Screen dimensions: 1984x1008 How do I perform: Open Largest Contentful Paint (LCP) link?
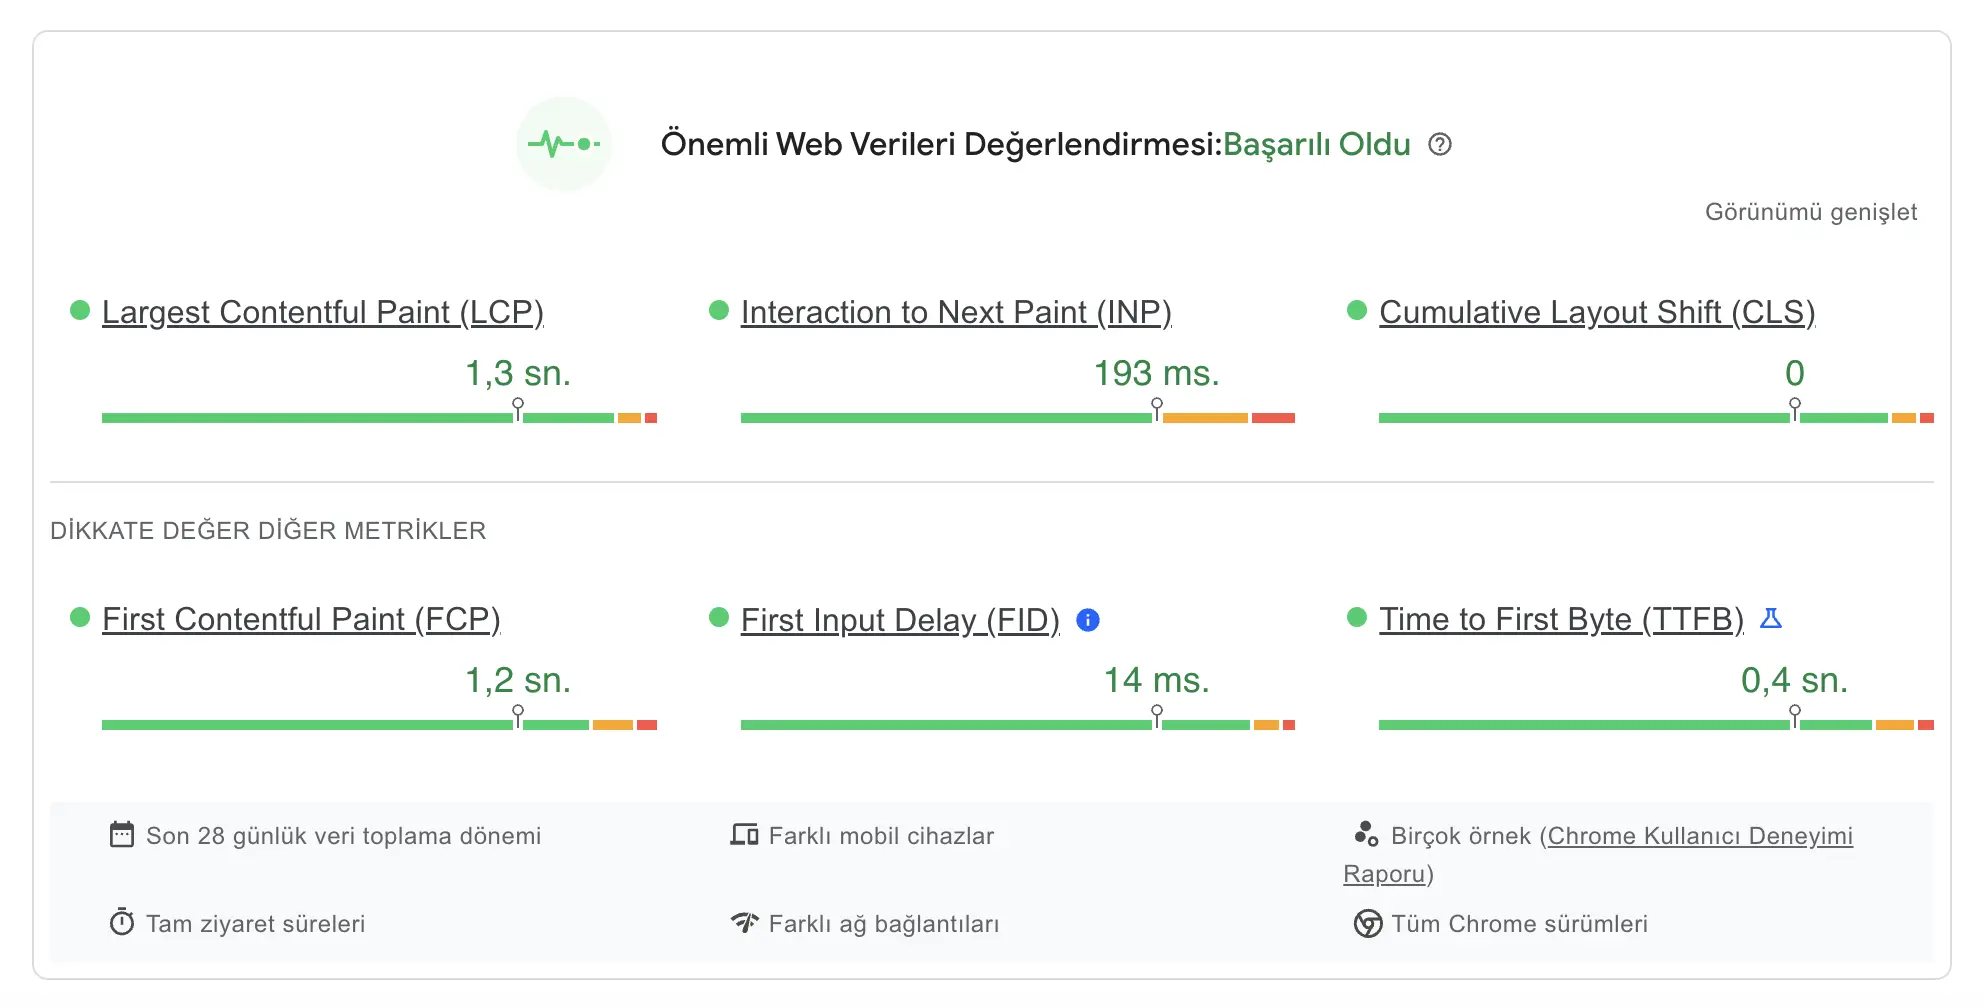click(x=323, y=312)
